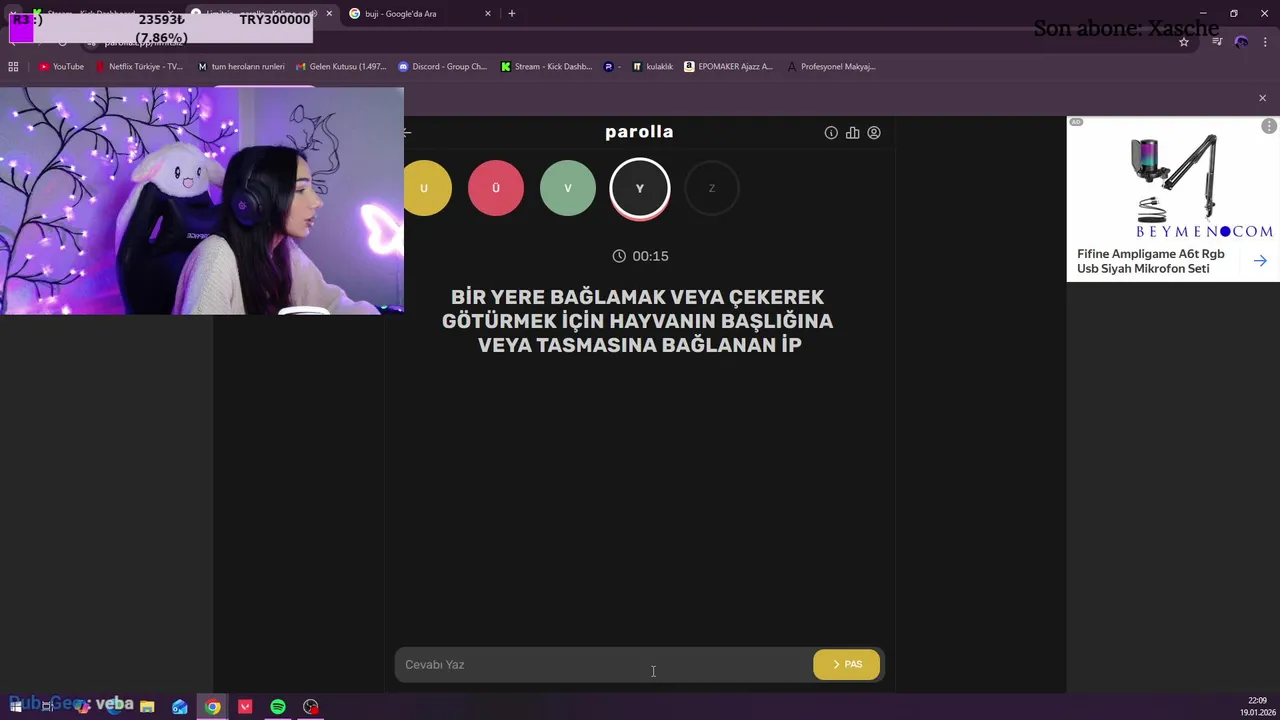This screenshot has height=720, width=1280.
Task: Select the green letter V circle
Action: point(568,188)
